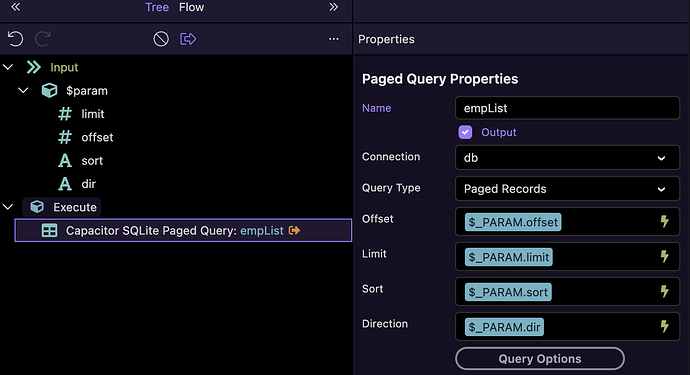The image size is (690, 375).
Task: Select the Execute step label
Action: tap(75, 207)
